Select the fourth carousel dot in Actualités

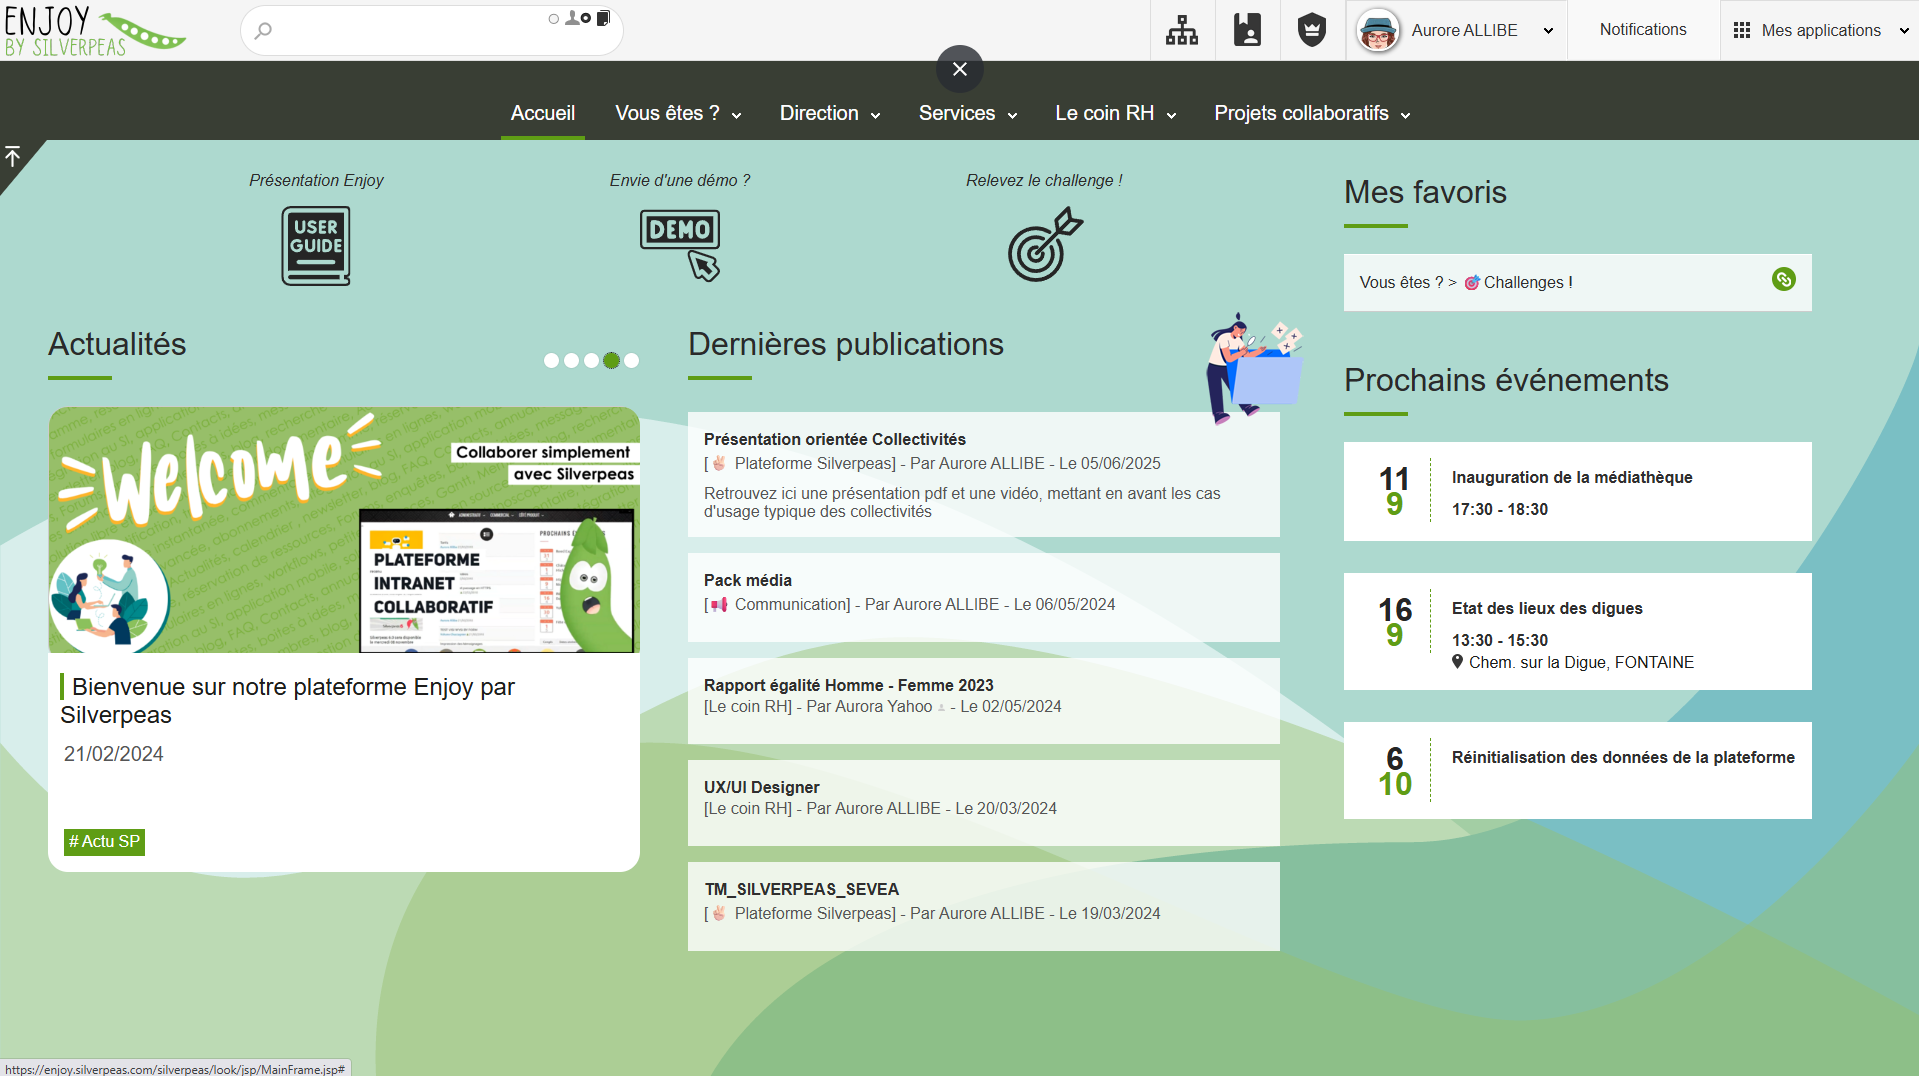pyautogui.click(x=611, y=360)
